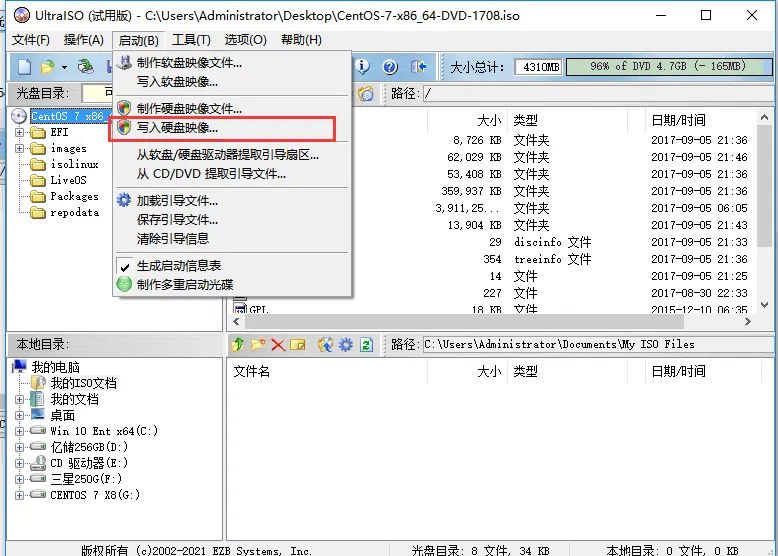Open the 选项(O) menu
The image size is (778, 556).
(246, 40)
